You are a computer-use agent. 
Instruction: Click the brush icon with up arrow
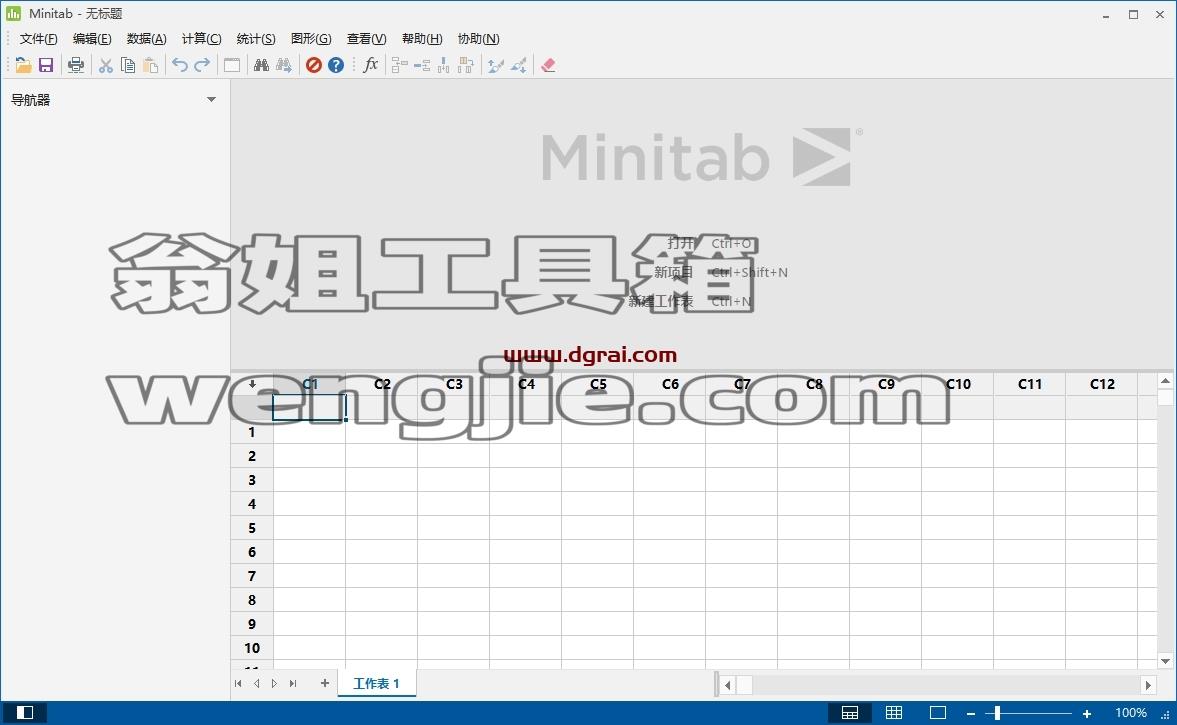[495, 65]
